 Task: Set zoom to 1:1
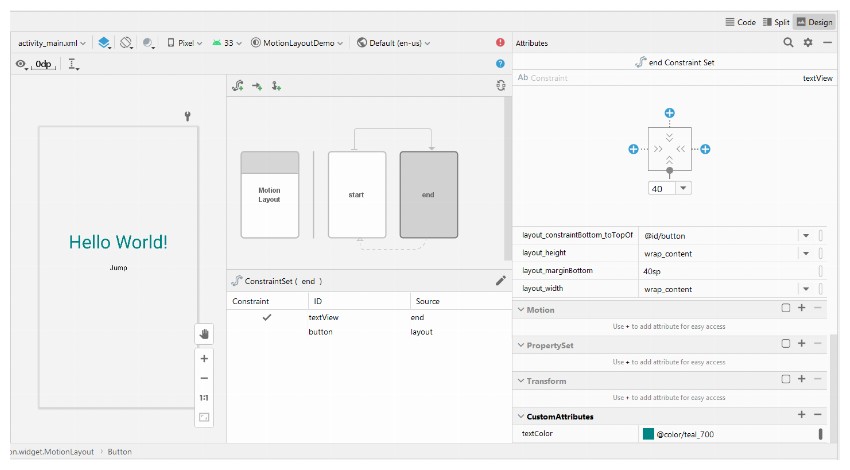click(x=204, y=398)
